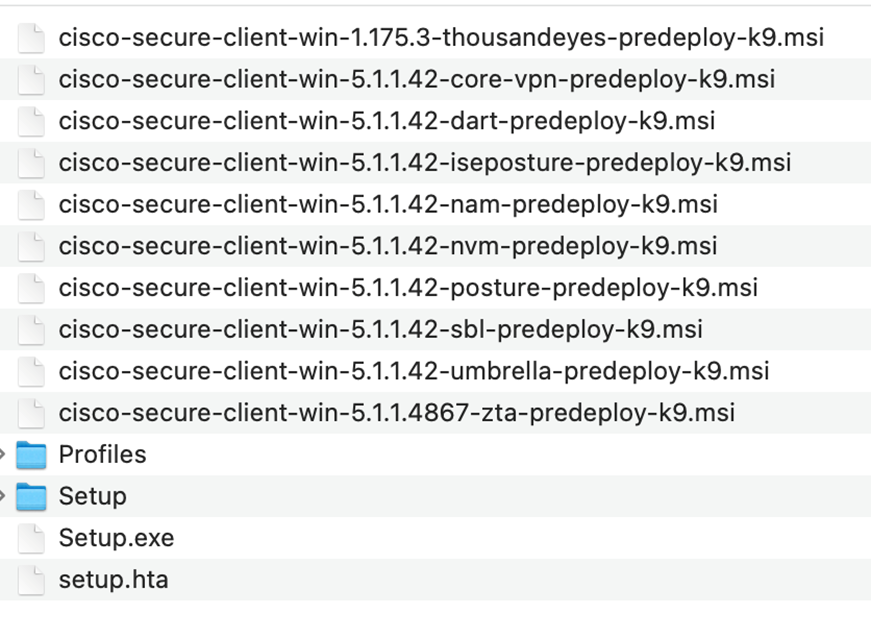Click the core-vpn predeploy msi file icon
Image resolution: width=871 pixels, height=638 pixels.
tap(31, 79)
